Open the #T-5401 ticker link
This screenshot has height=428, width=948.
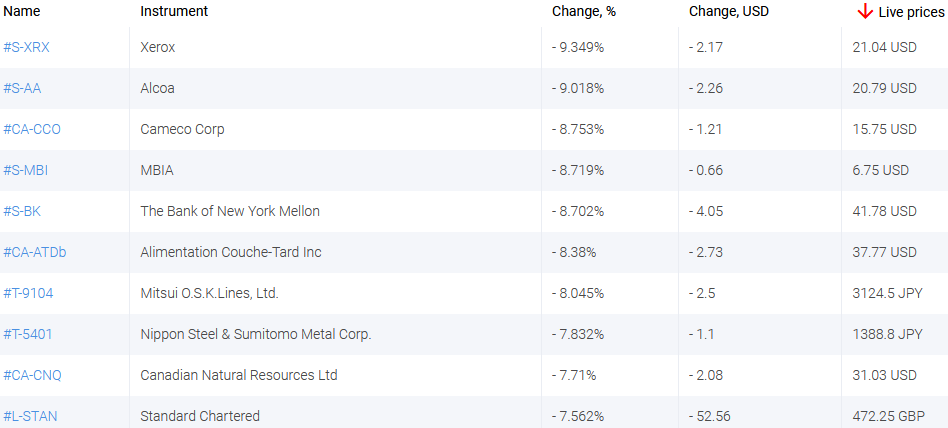29,334
